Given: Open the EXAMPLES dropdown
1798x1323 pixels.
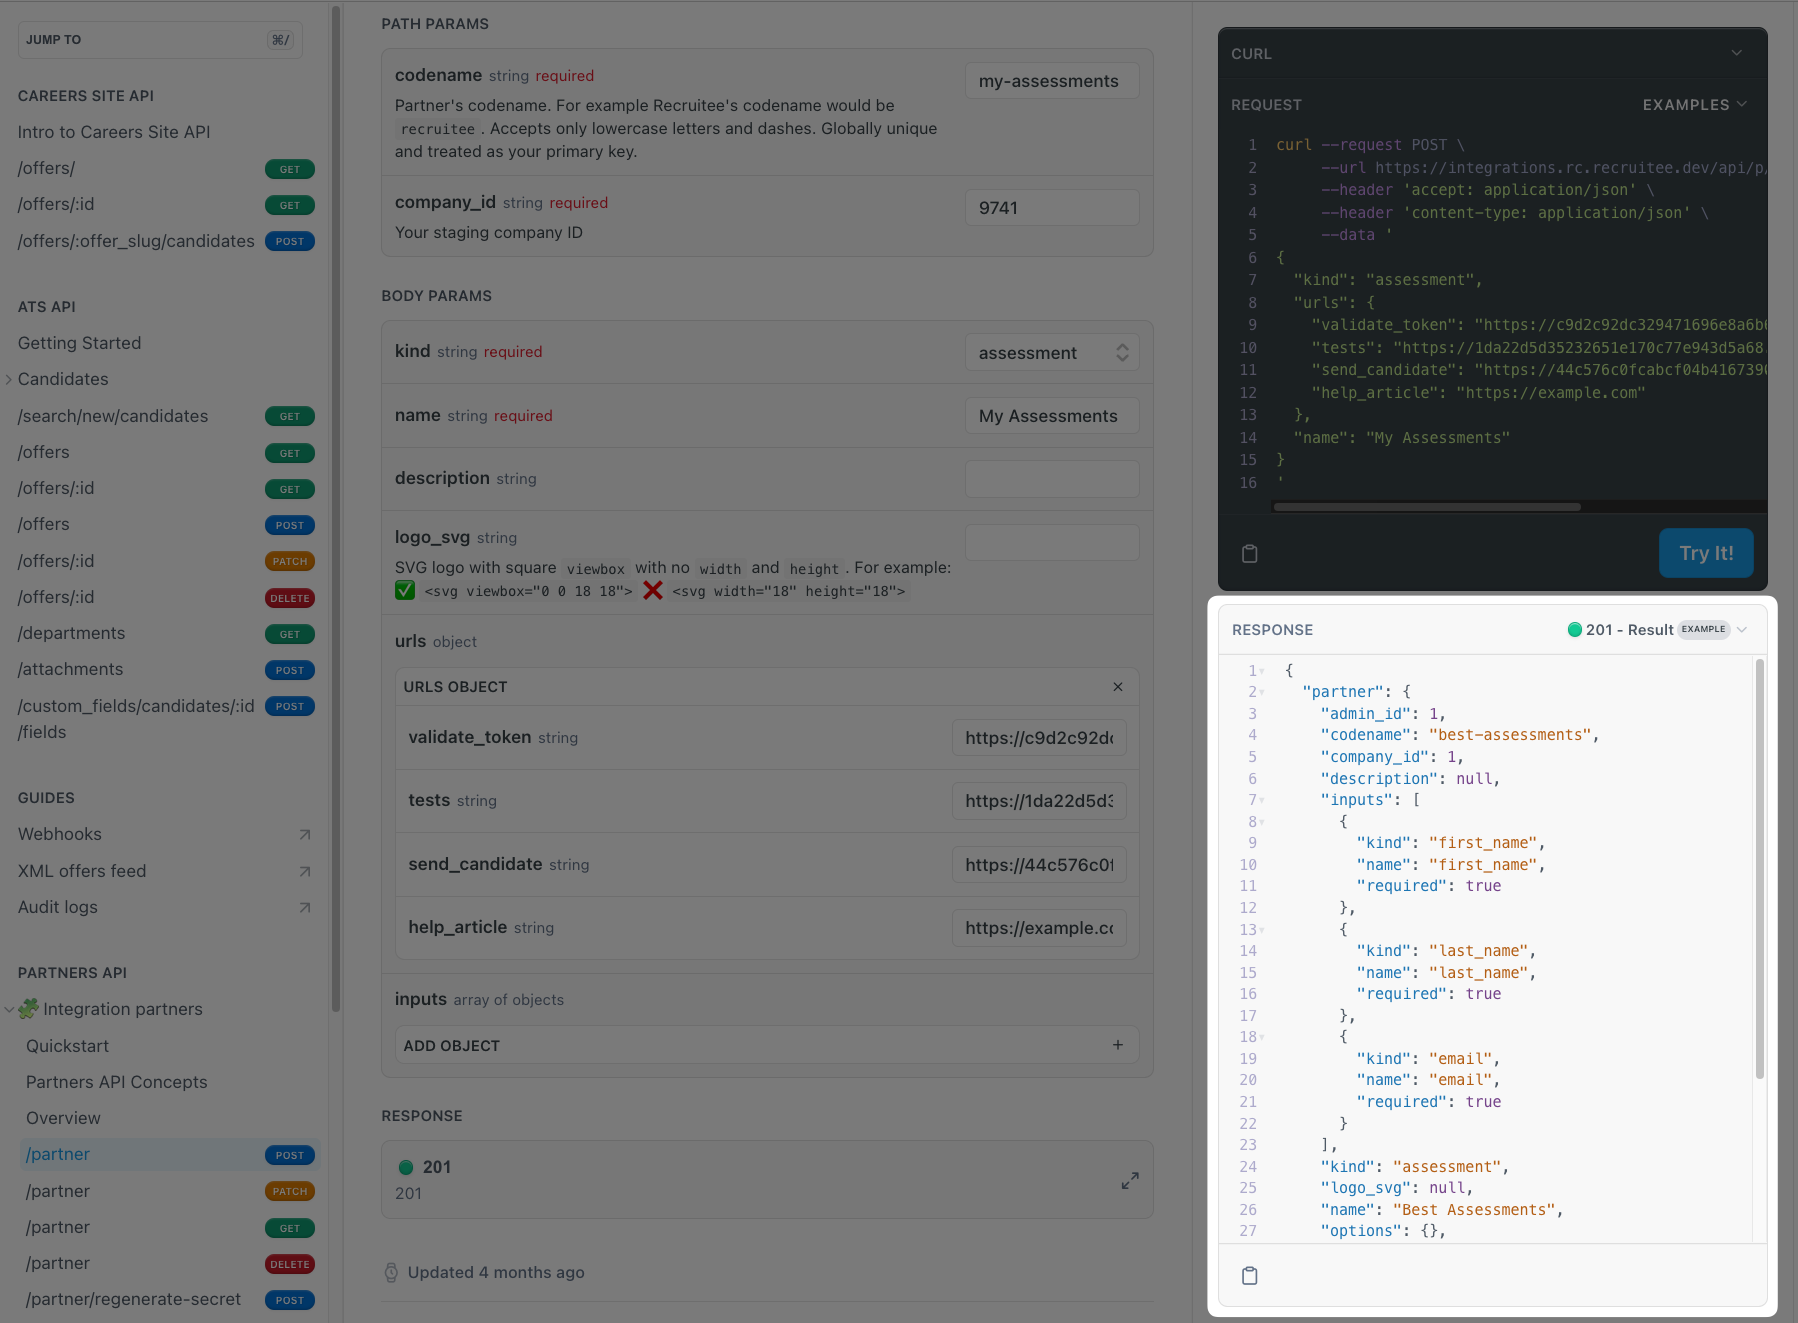Looking at the screenshot, I should [x=1694, y=105].
